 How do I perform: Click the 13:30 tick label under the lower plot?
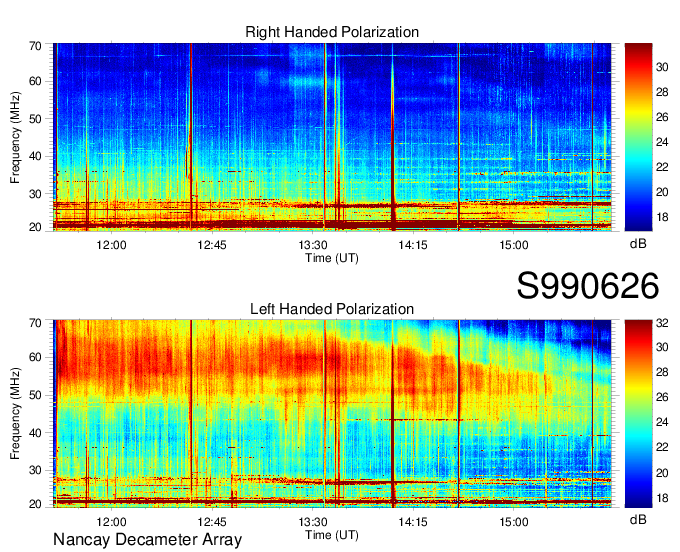coord(313,522)
